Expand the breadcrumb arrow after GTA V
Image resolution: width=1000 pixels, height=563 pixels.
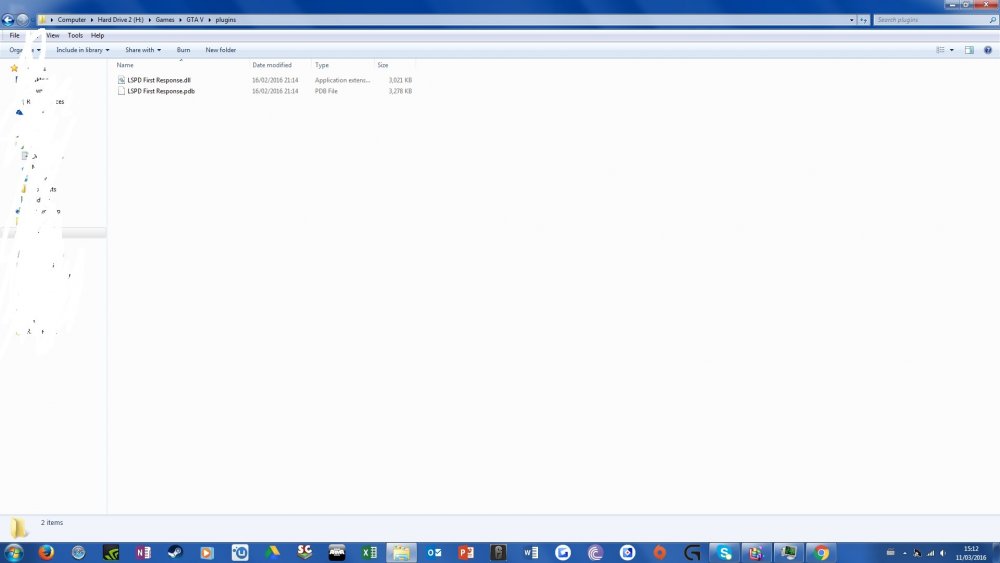(x=209, y=20)
